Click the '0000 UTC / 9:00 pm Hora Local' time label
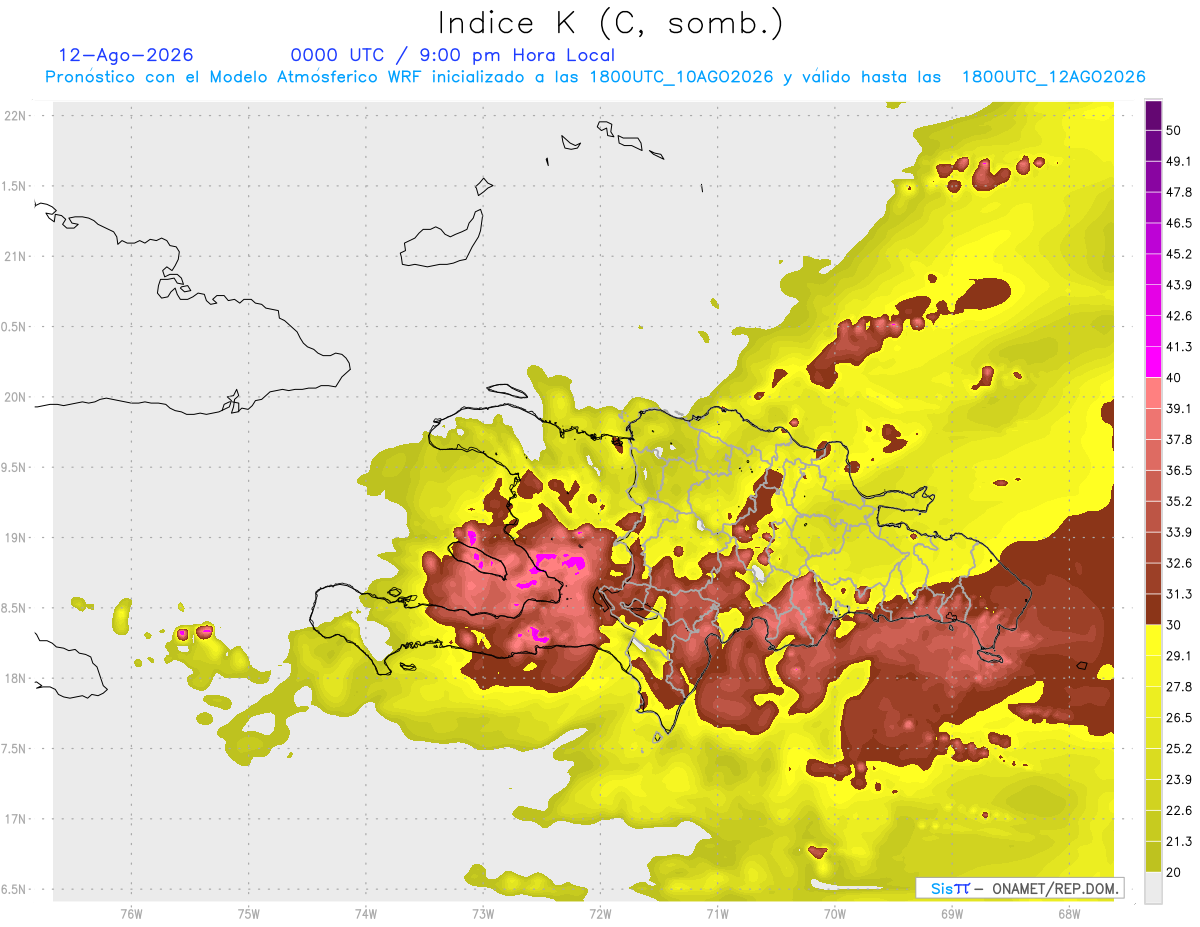Image resolution: width=1200 pixels, height=927 pixels. click(x=453, y=56)
